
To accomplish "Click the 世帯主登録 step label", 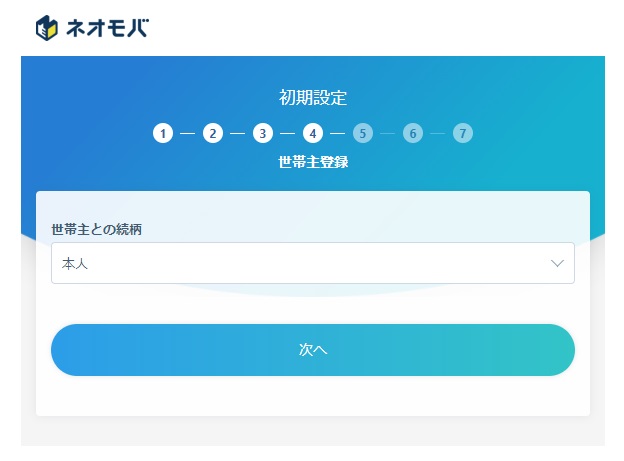I will pyautogui.click(x=313, y=162).
